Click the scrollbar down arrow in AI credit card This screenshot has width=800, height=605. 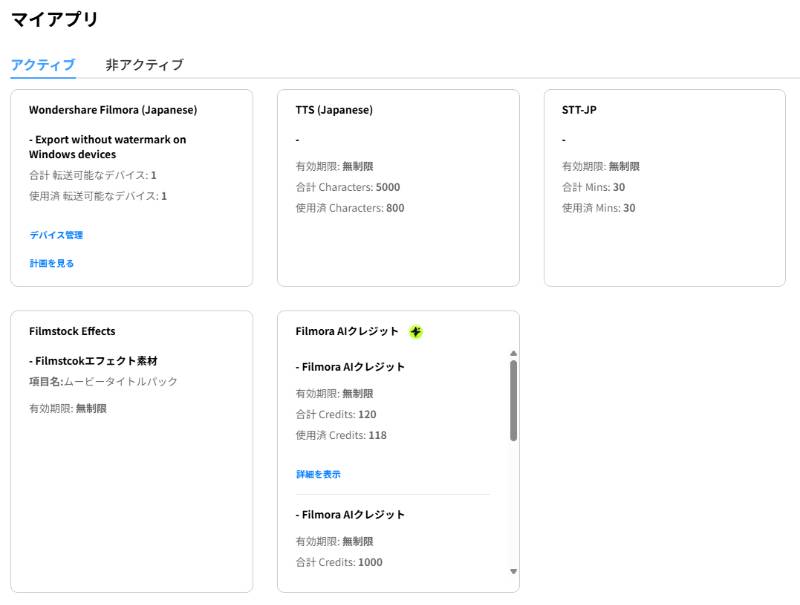tap(513, 571)
